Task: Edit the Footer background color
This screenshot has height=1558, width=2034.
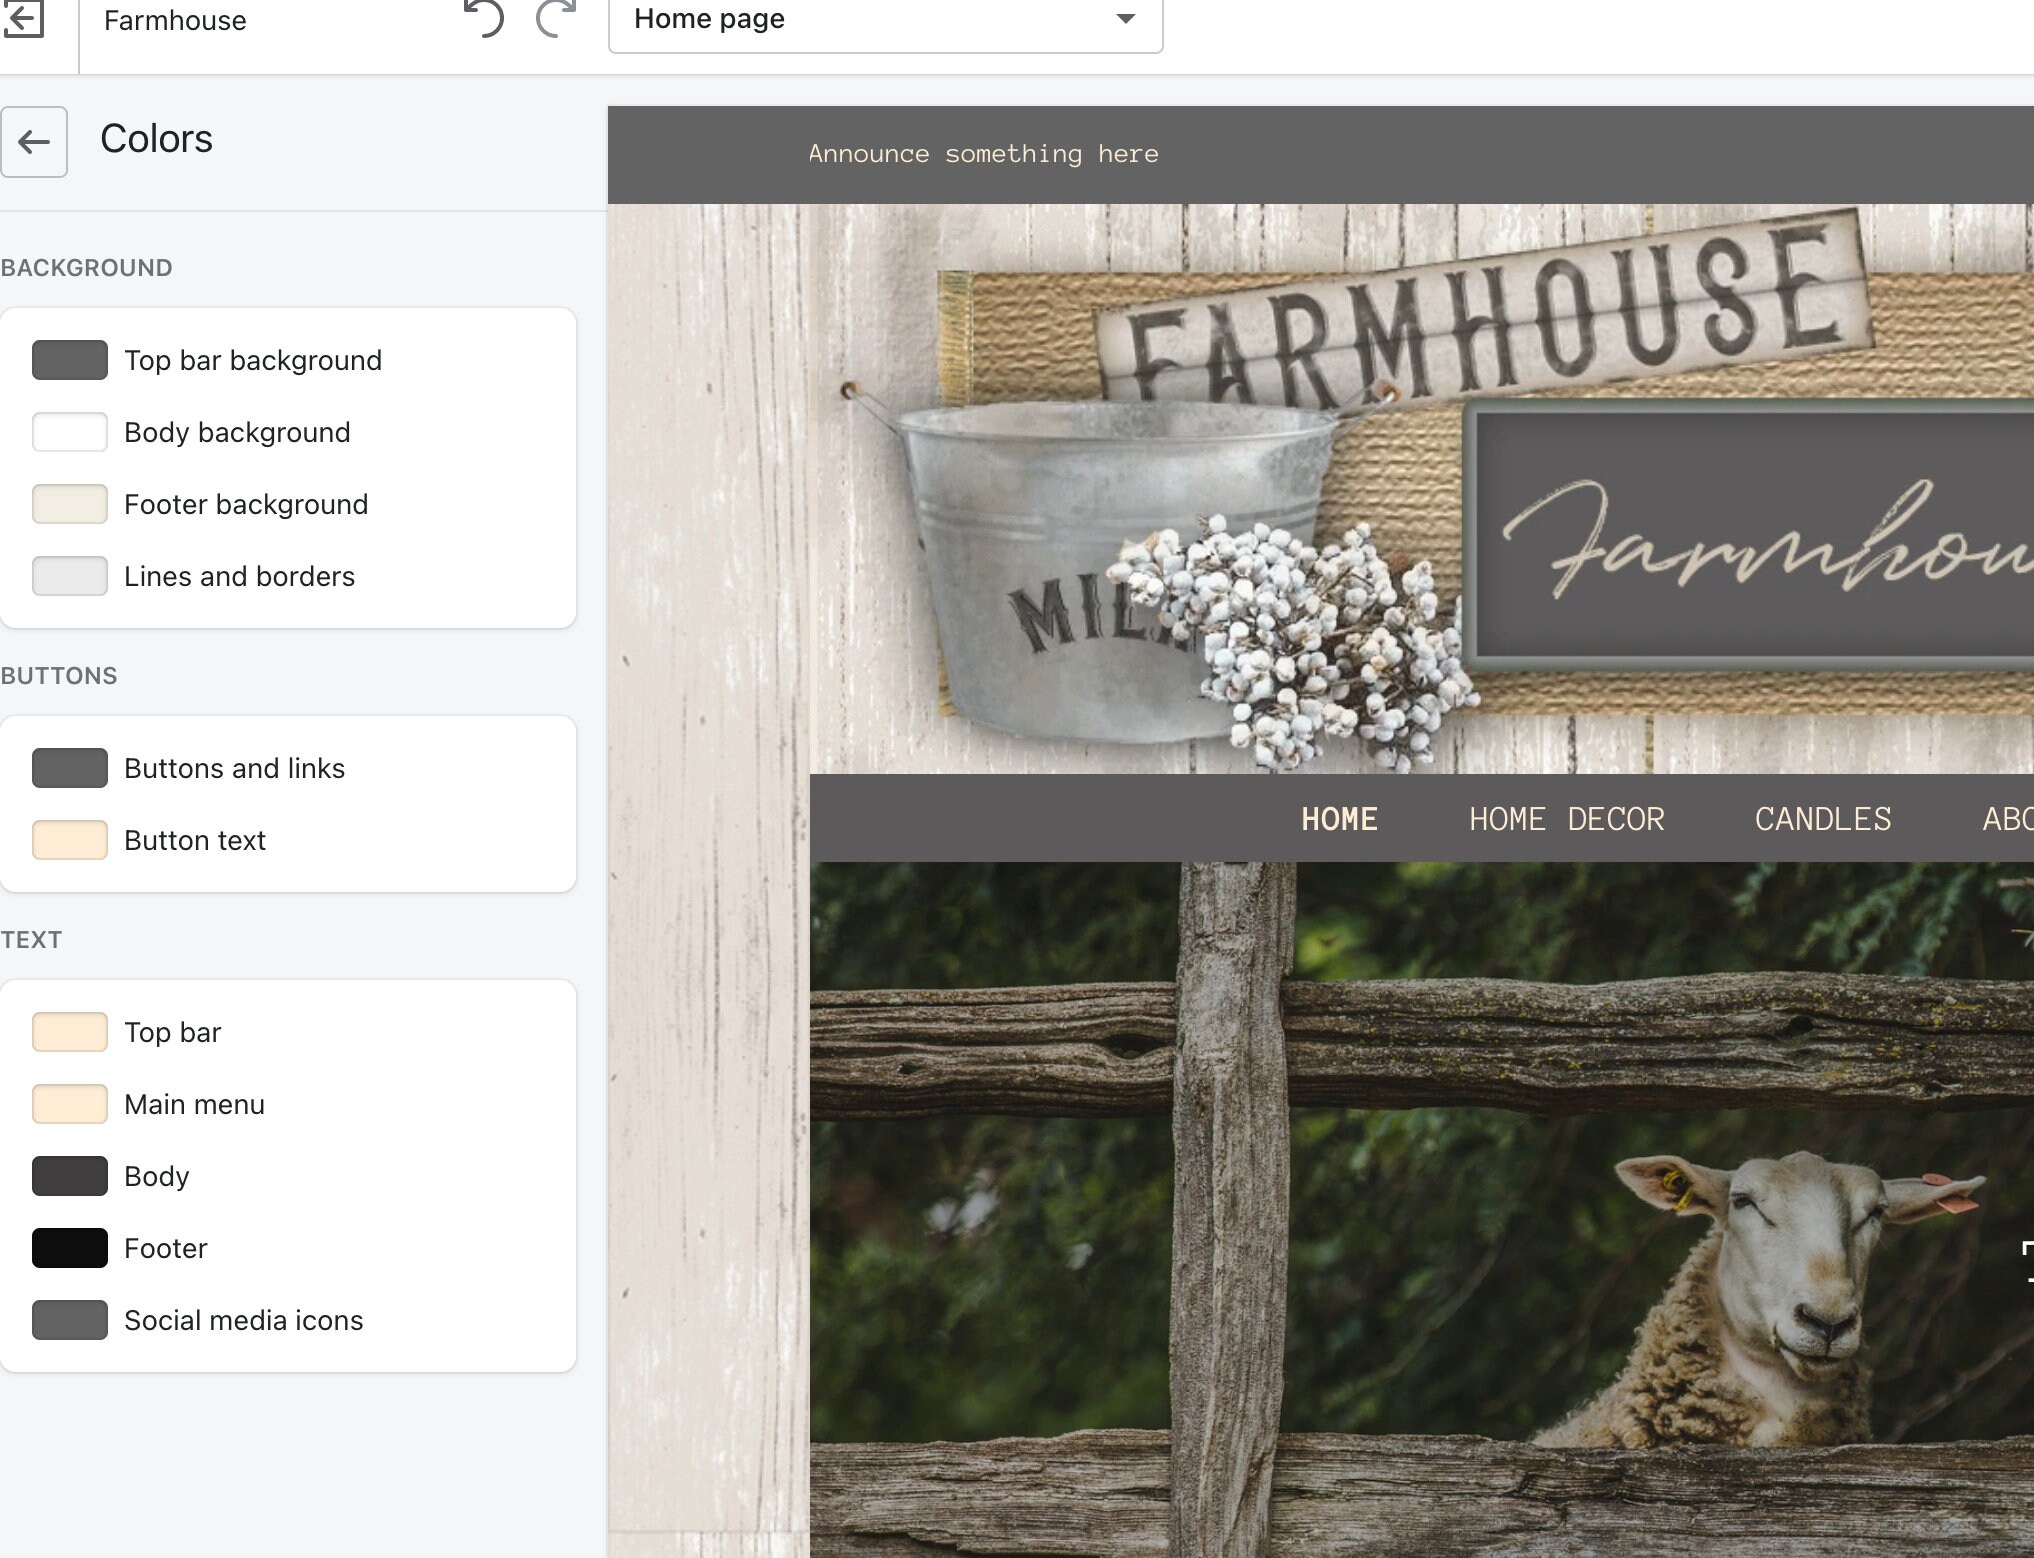Action: (x=69, y=504)
